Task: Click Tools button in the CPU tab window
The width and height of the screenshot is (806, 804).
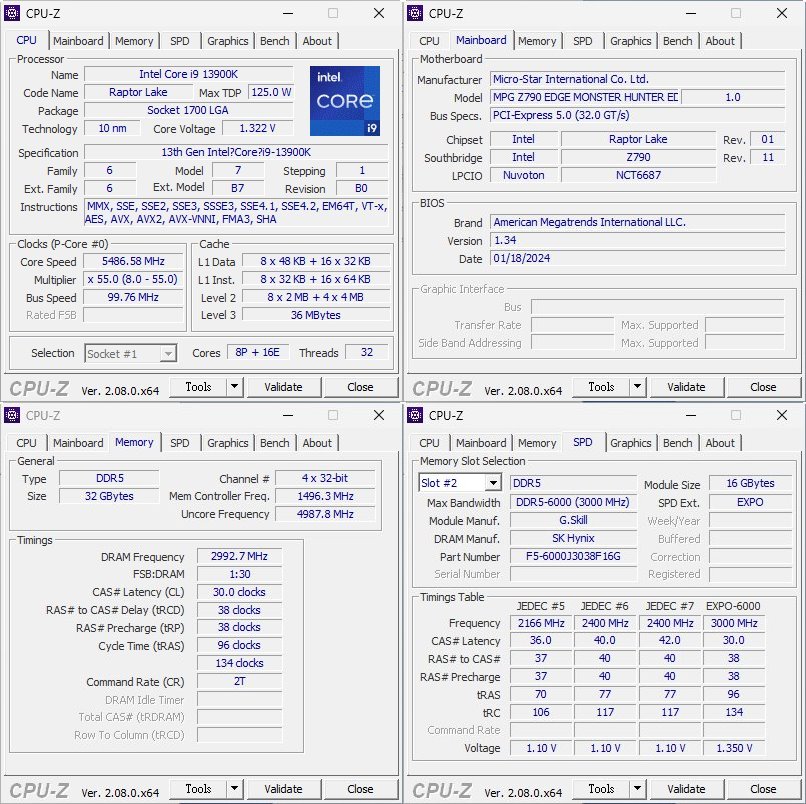Action: pyautogui.click(x=198, y=387)
